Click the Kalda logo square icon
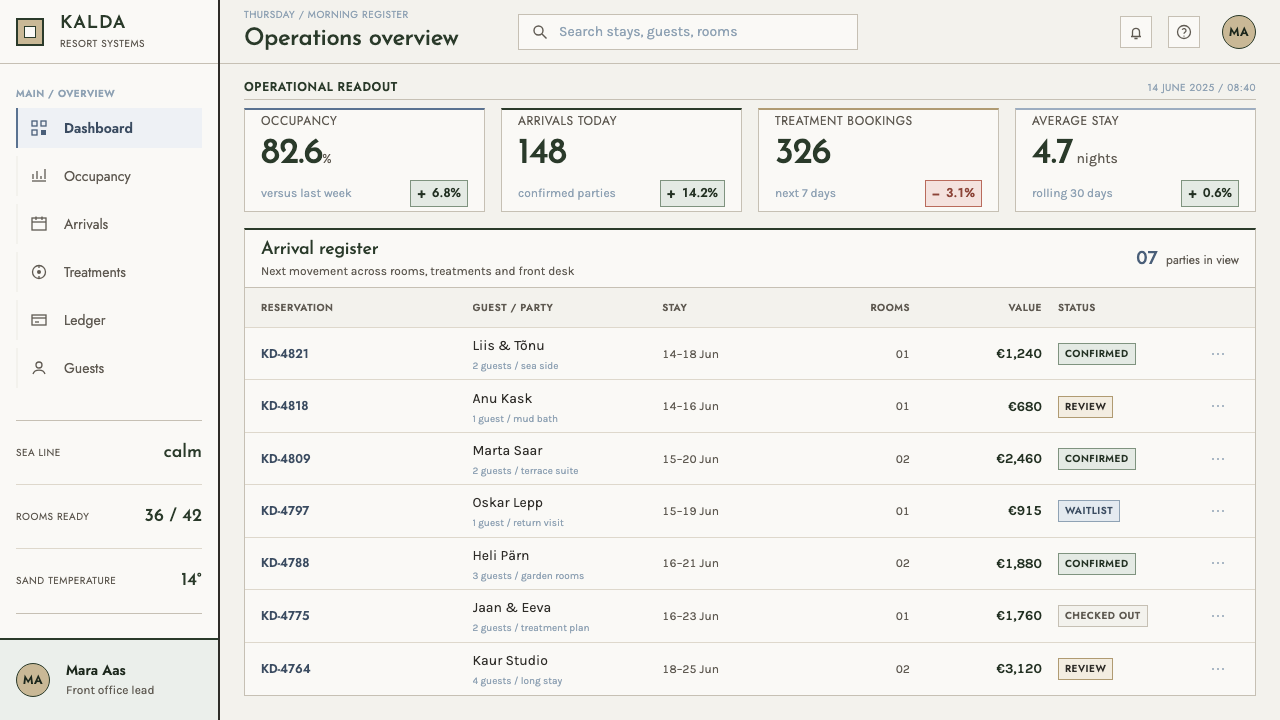 tap(30, 32)
